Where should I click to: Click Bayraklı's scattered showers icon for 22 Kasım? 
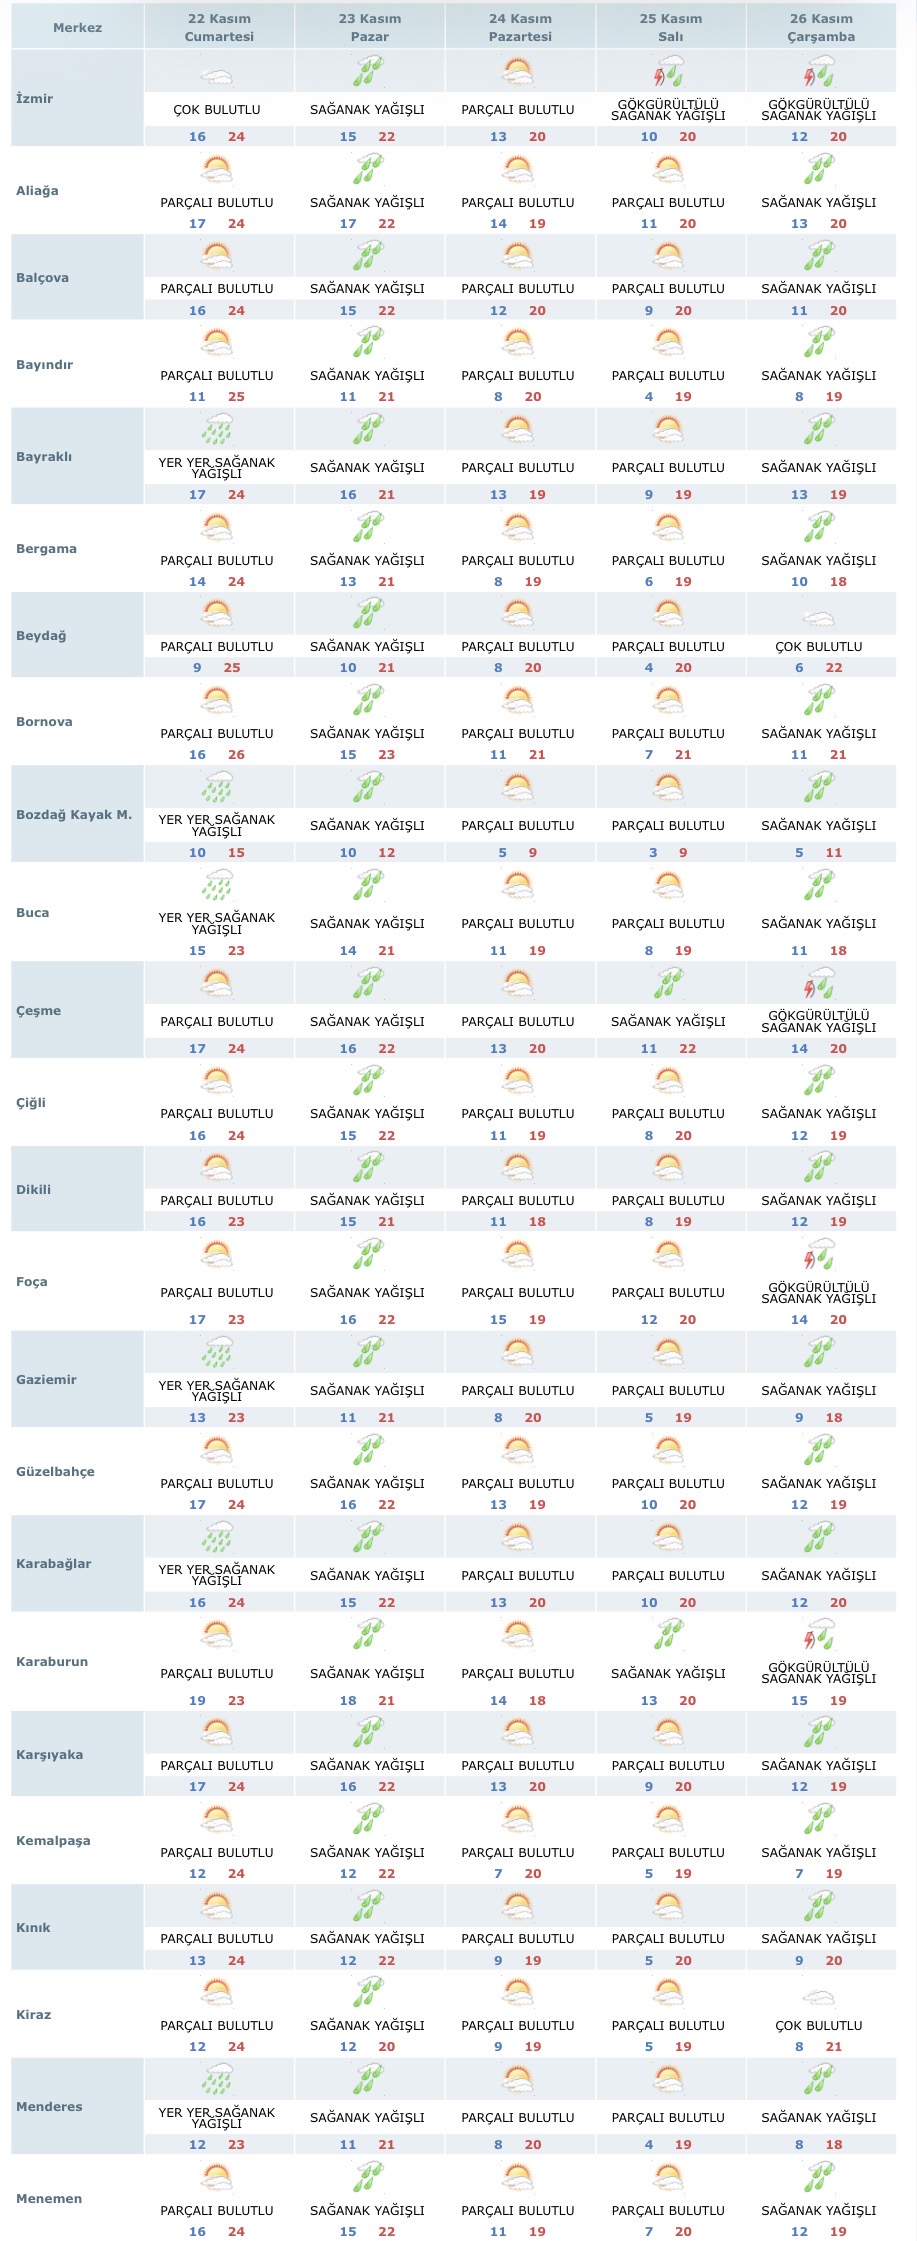coord(217,431)
